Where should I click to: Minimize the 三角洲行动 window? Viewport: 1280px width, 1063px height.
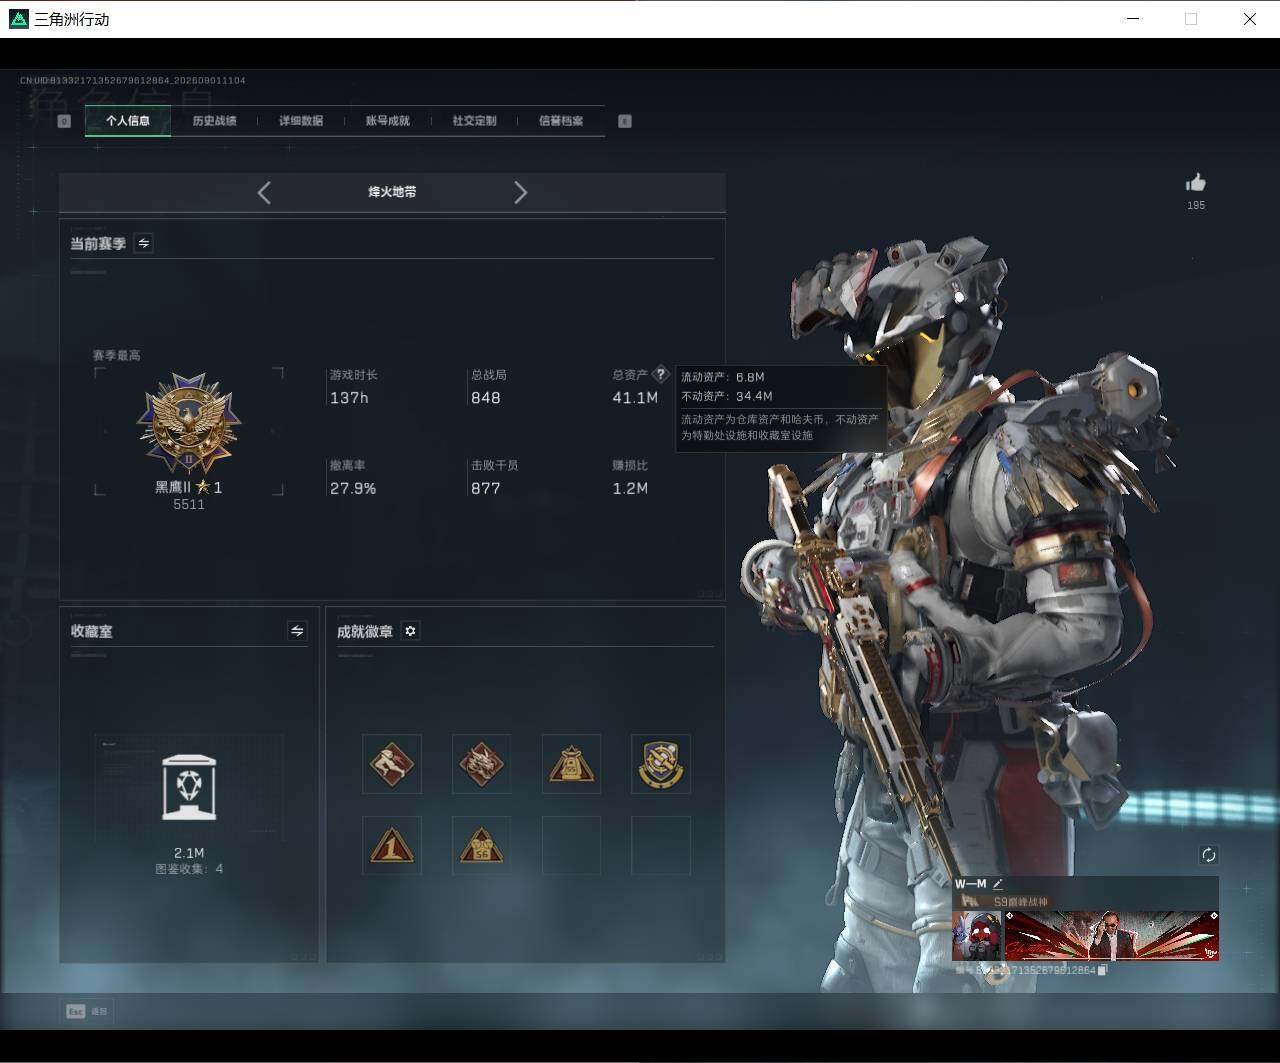[1133, 19]
